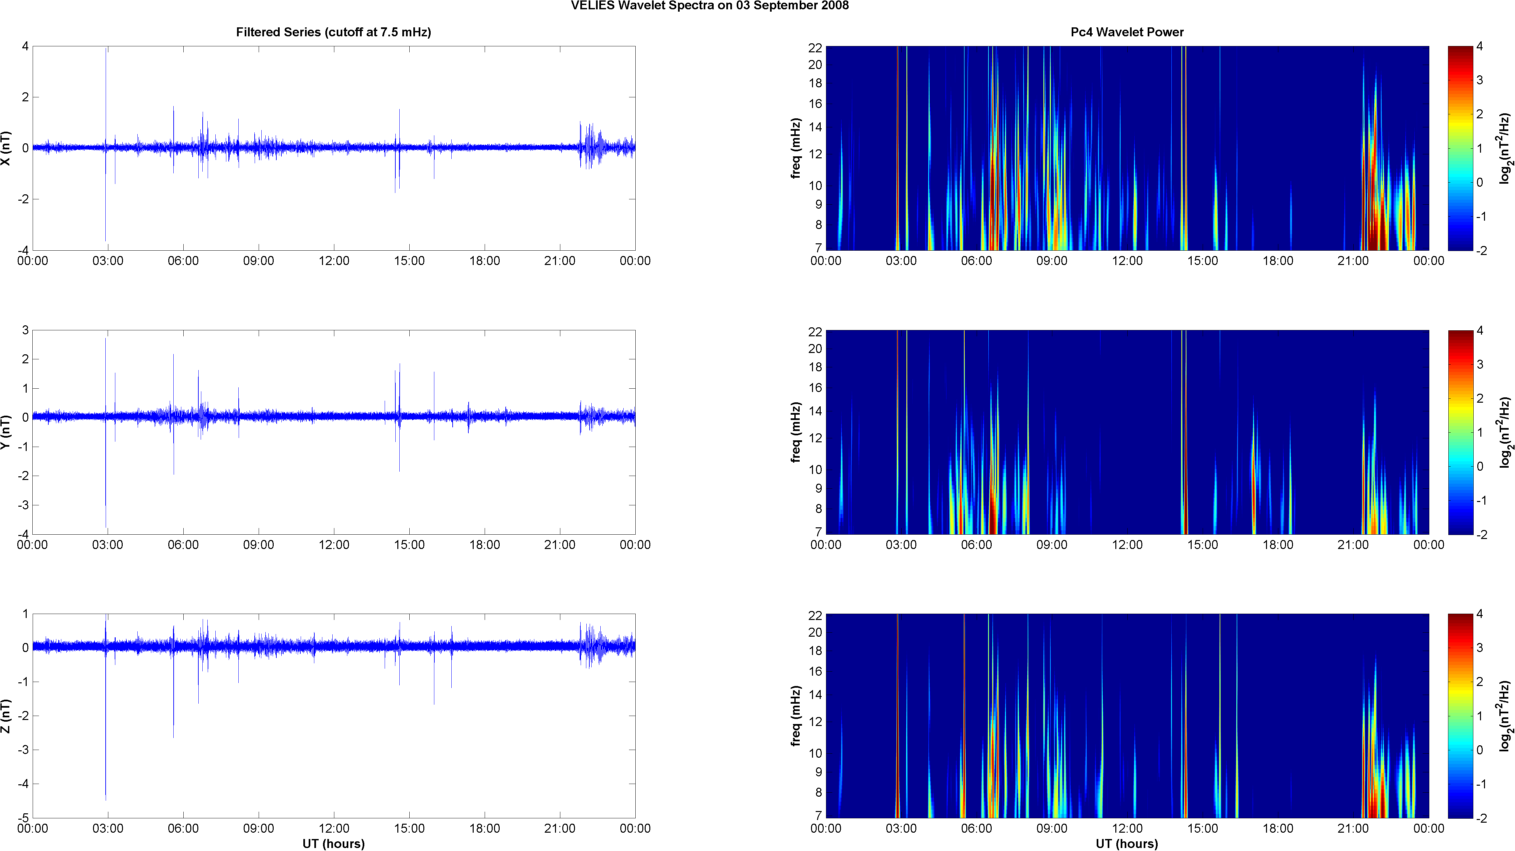Click the Z (nT) axis label
This screenshot has width=1515, height=851.
[7, 716]
